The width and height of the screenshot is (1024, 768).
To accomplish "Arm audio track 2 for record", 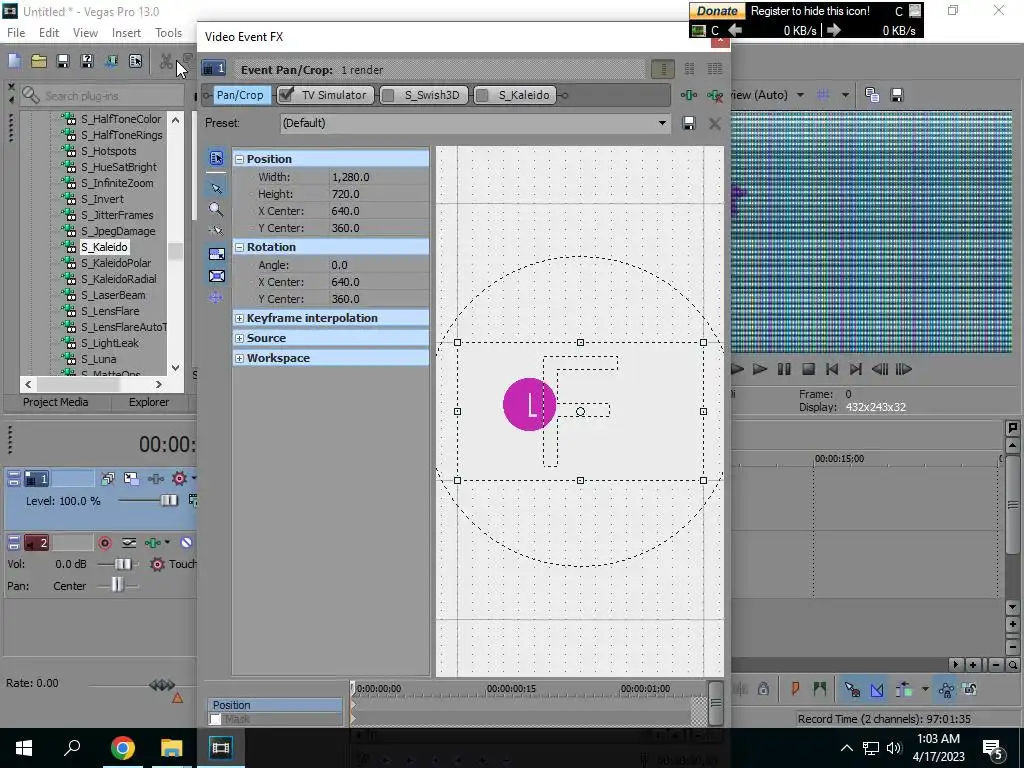I will 104,543.
